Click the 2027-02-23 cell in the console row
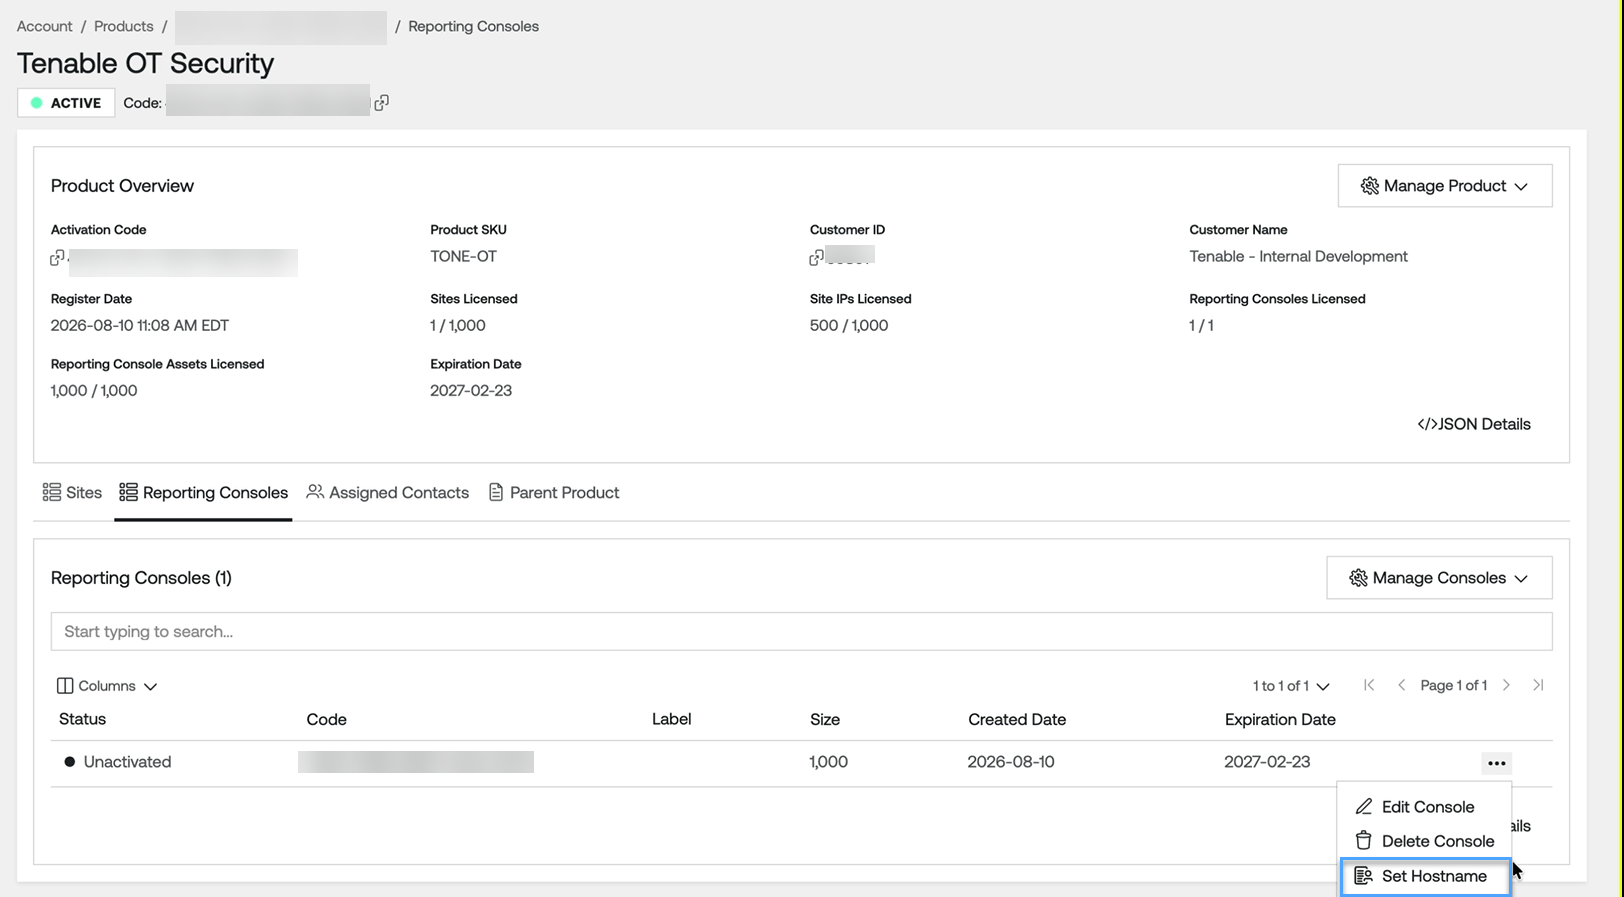The height and width of the screenshot is (897, 1624). pyautogui.click(x=1267, y=762)
